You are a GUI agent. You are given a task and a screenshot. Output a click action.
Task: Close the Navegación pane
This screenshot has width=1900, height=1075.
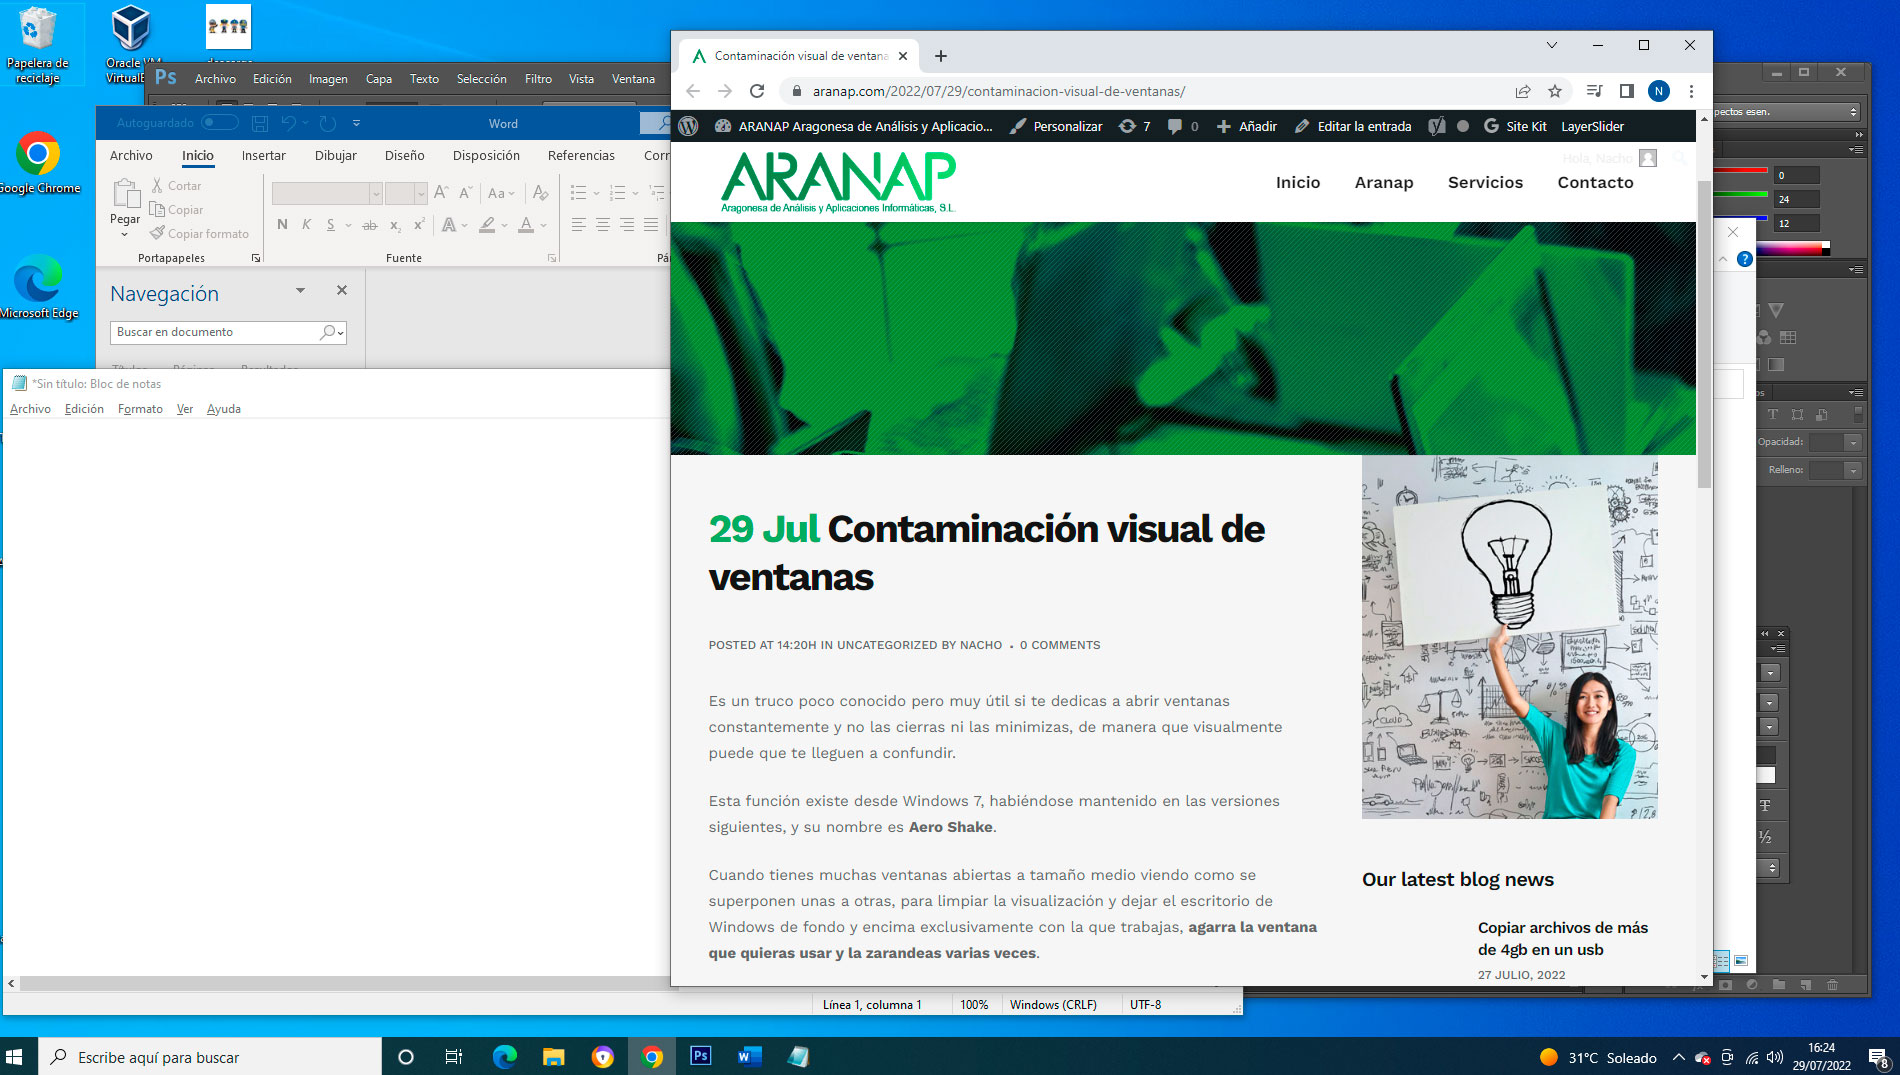[342, 290]
